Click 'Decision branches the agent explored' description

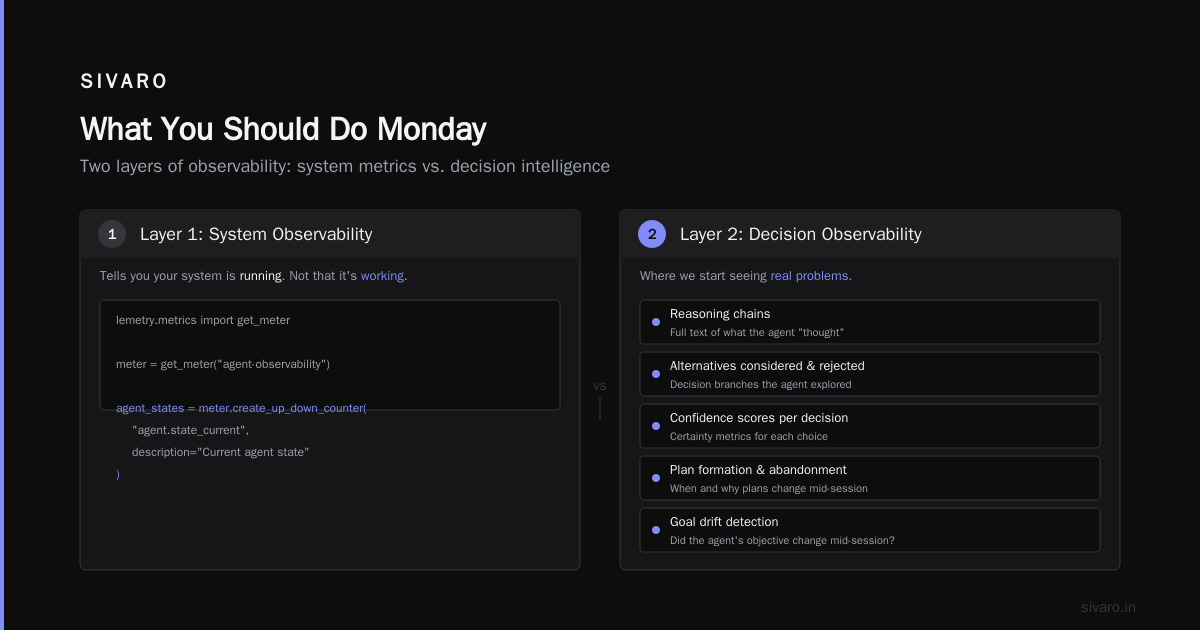[761, 384]
